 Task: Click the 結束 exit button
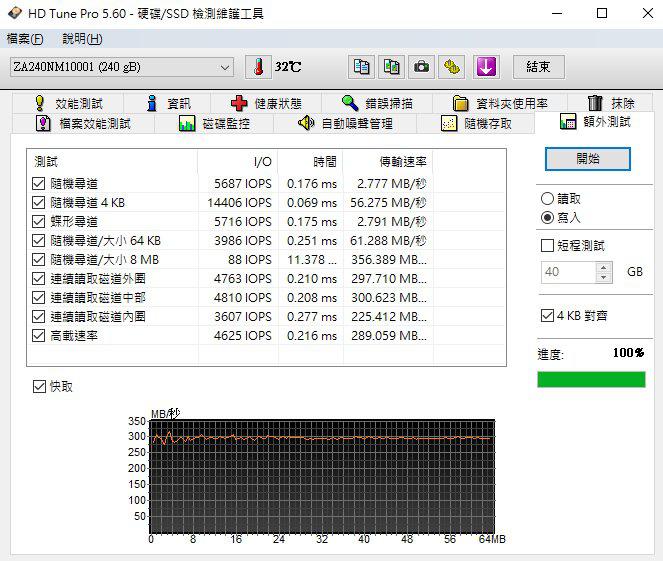click(x=538, y=67)
